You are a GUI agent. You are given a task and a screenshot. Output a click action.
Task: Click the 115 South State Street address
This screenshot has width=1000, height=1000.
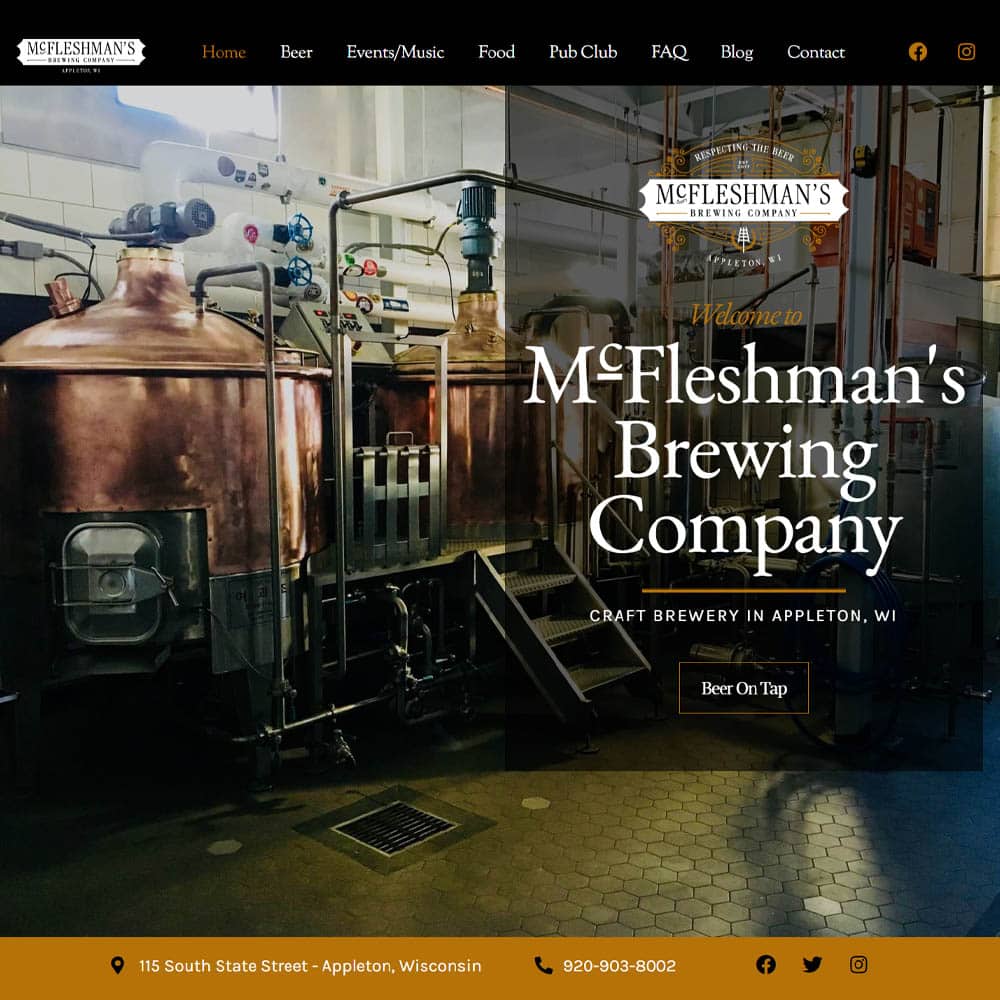[x=310, y=966]
